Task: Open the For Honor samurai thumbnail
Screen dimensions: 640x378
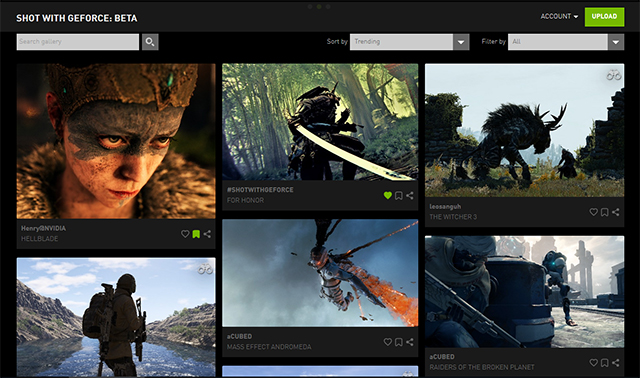Action: coord(320,122)
